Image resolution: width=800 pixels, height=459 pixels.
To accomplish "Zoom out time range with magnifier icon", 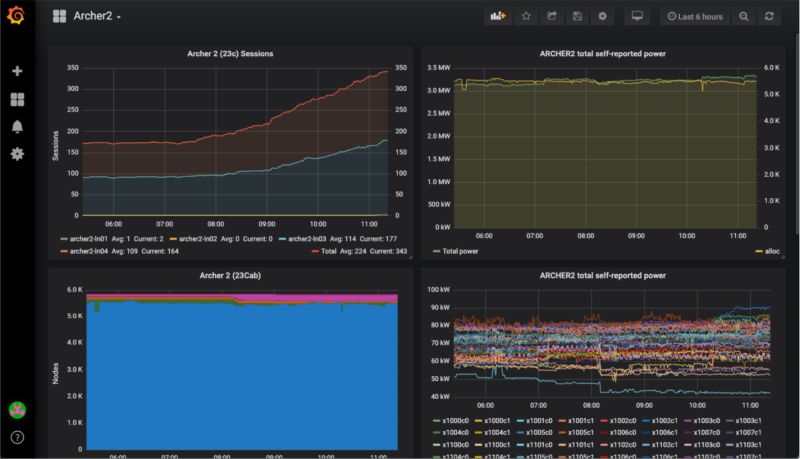I will (x=744, y=16).
